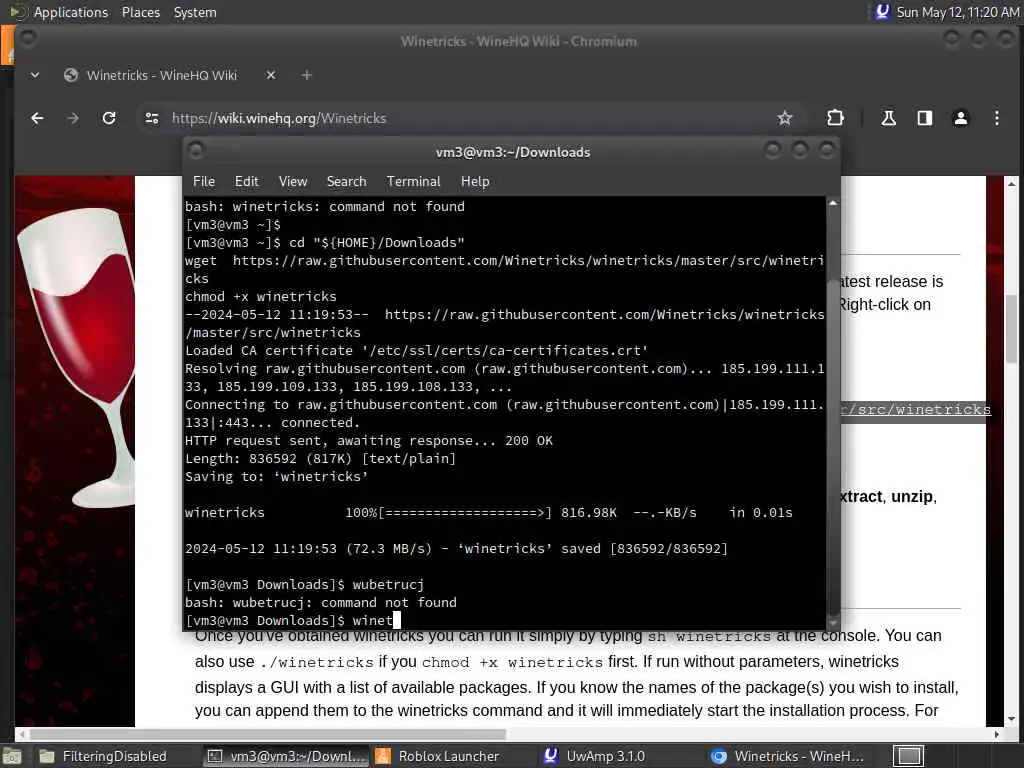Screen dimensions: 1024x768
Task: Switch to the vm3@vm3 terminal in taskbar
Action: [286, 756]
